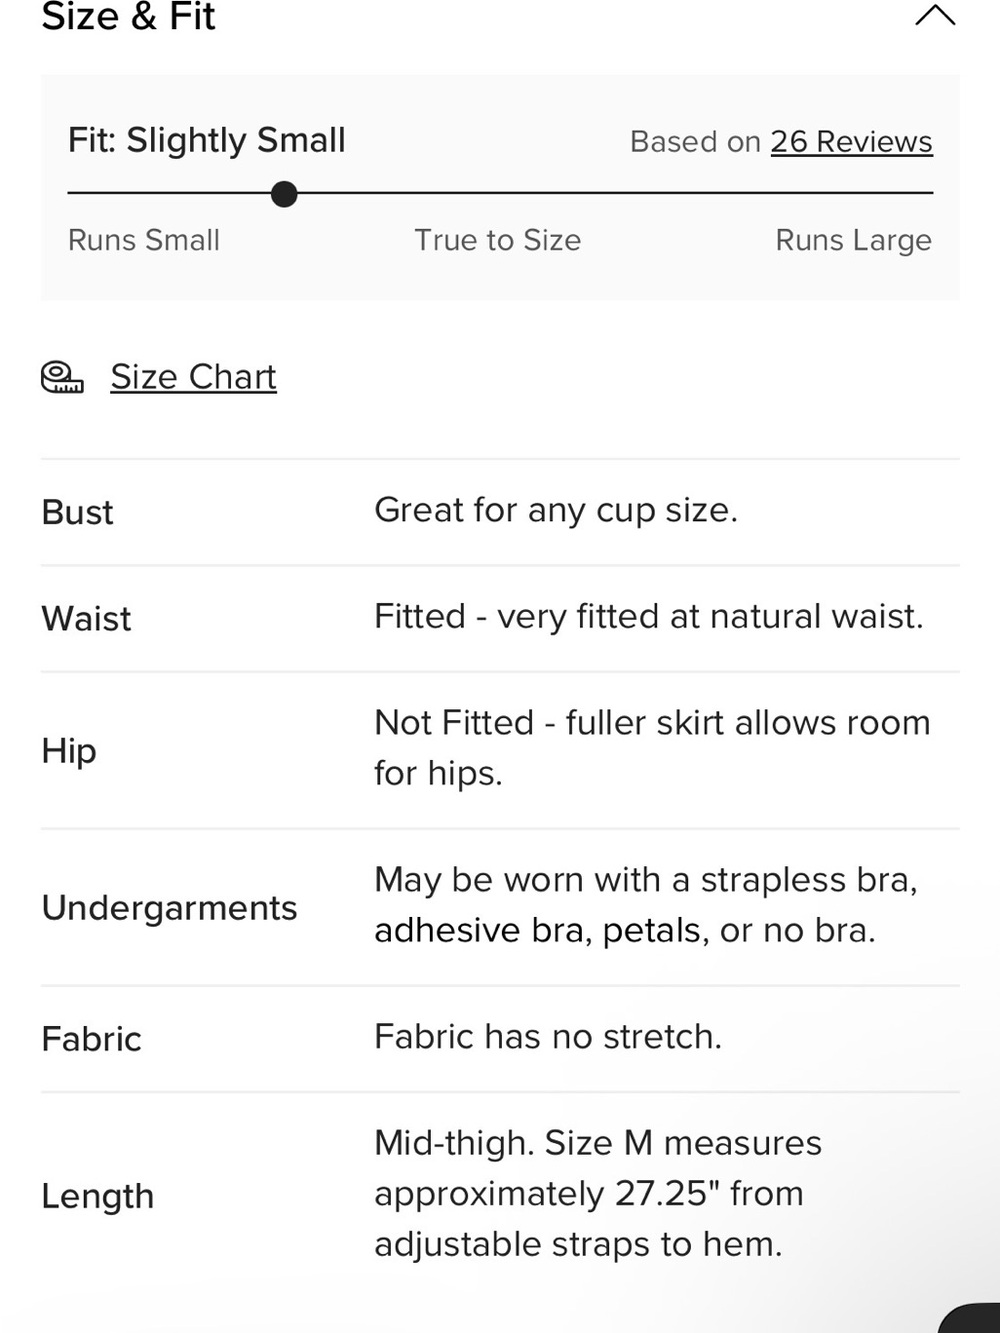This screenshot has width=1000, height=1333.
Task: Click the 'Great for any cup size' text
Action: tap(556, 510)
